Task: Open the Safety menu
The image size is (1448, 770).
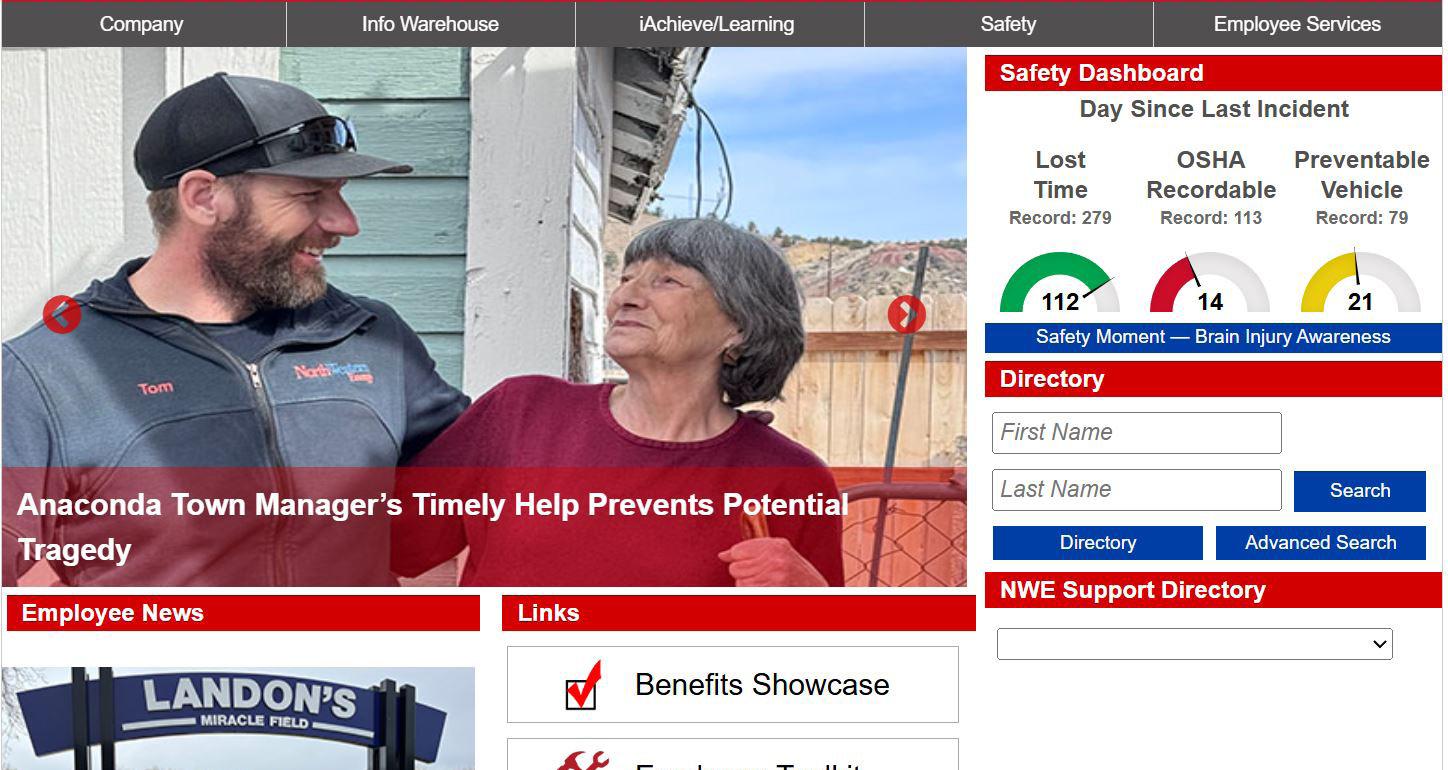Action: [1008, 24]
